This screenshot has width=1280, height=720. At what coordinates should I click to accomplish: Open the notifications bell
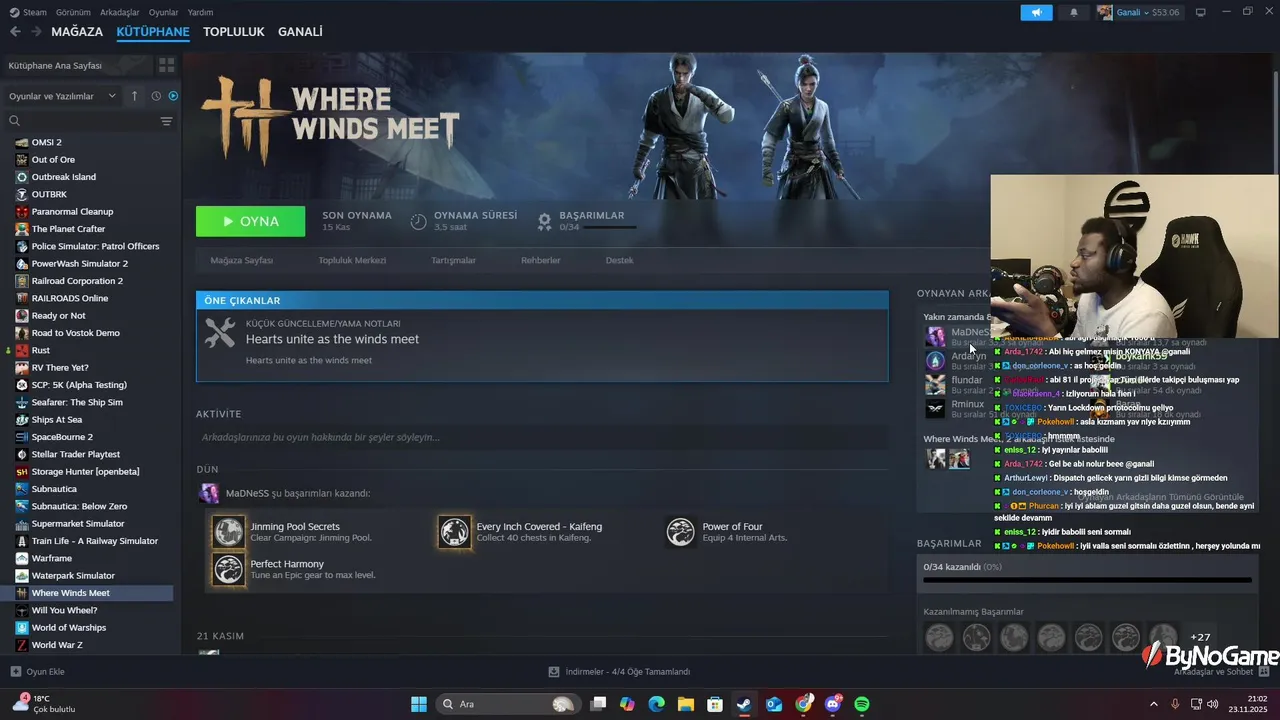click(1074, 12)
